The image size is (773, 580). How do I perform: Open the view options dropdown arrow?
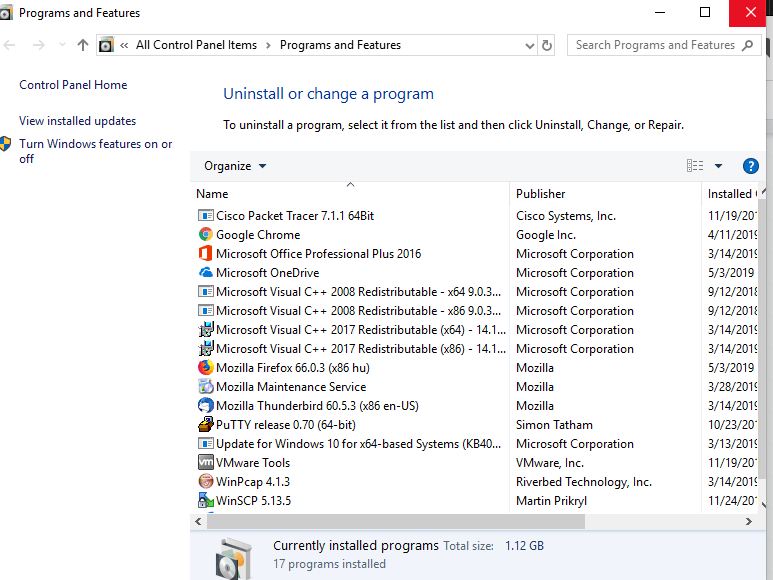(x=718, y=166)
